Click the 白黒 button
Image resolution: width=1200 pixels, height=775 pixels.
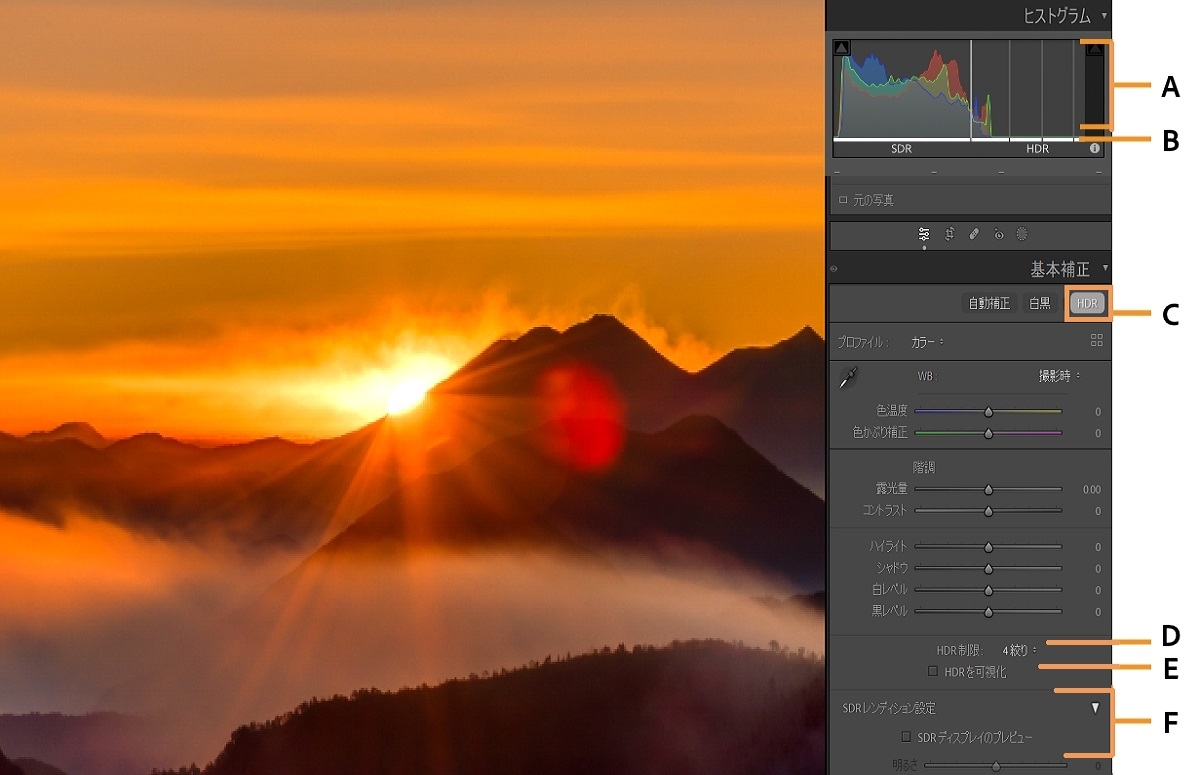(x=1040, y=303)
